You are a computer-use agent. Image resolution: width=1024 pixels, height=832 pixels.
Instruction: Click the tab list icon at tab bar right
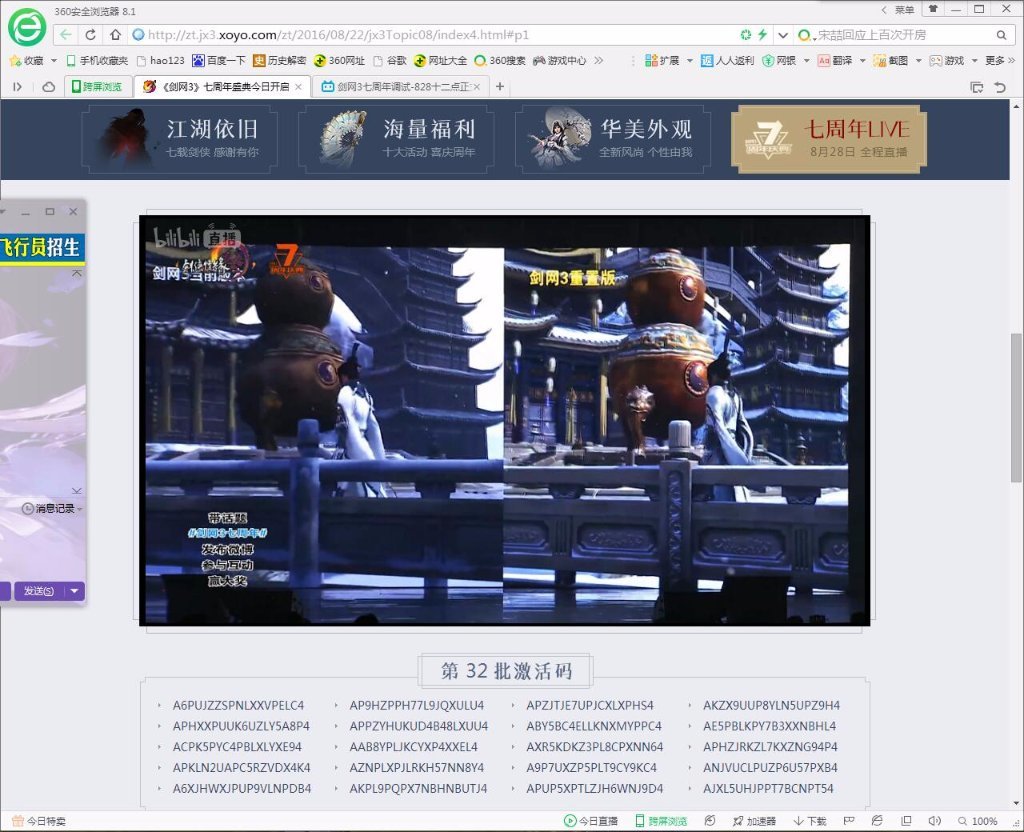(x=977, y=87)
